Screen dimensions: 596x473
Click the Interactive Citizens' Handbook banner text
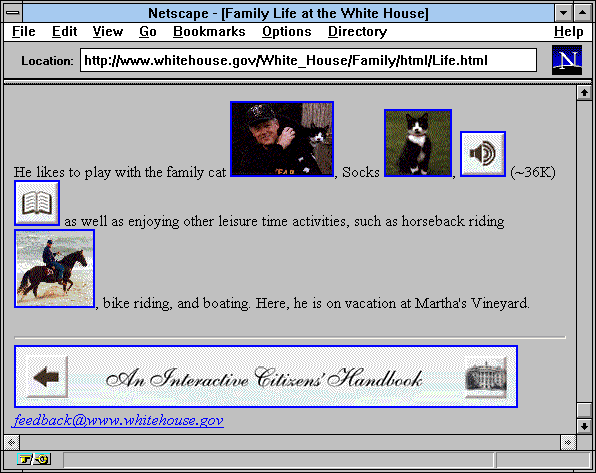pos(264,378)
